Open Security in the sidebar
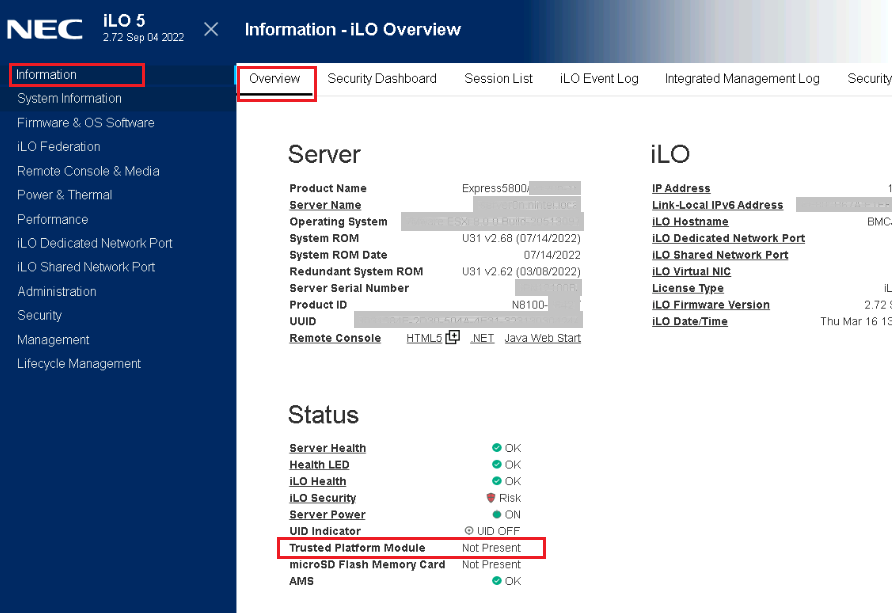Viewport: 892px width, 613px height. click(39, 315)
